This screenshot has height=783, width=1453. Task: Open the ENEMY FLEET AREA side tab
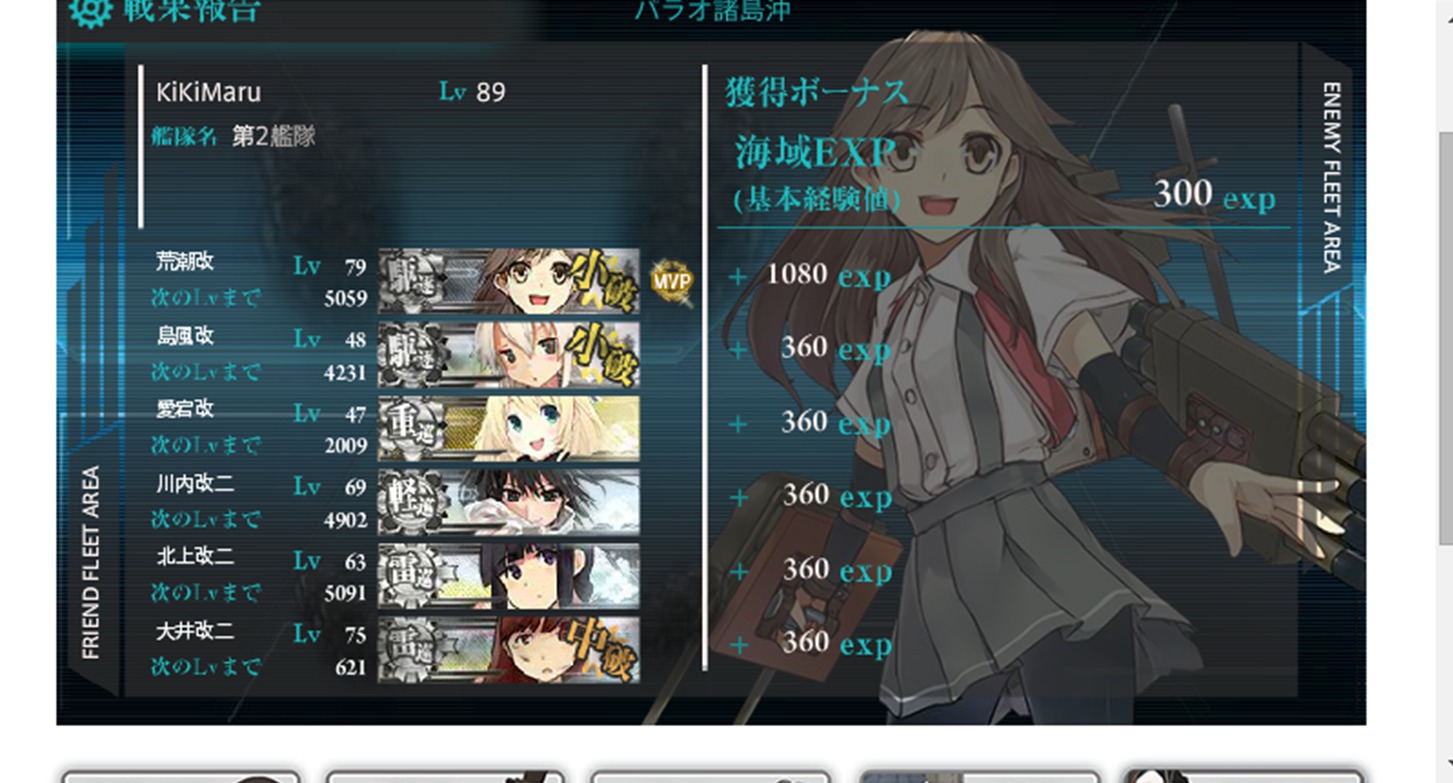[x=1331, y=177]
